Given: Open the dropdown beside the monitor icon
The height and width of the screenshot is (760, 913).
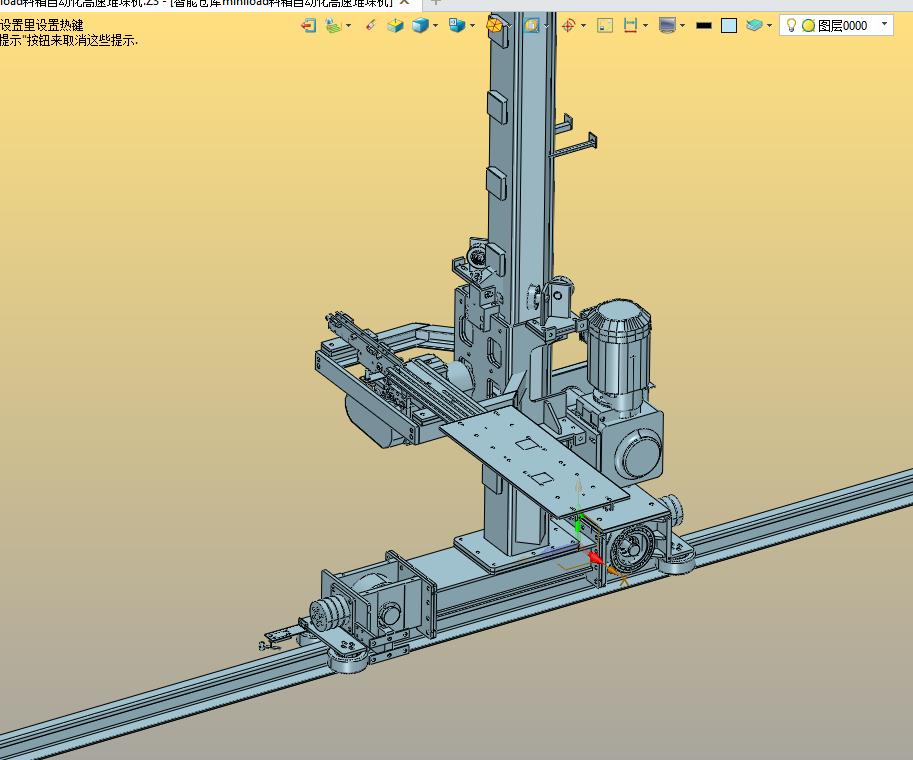Looking at the screenshot, I should (x=682, y=26).
